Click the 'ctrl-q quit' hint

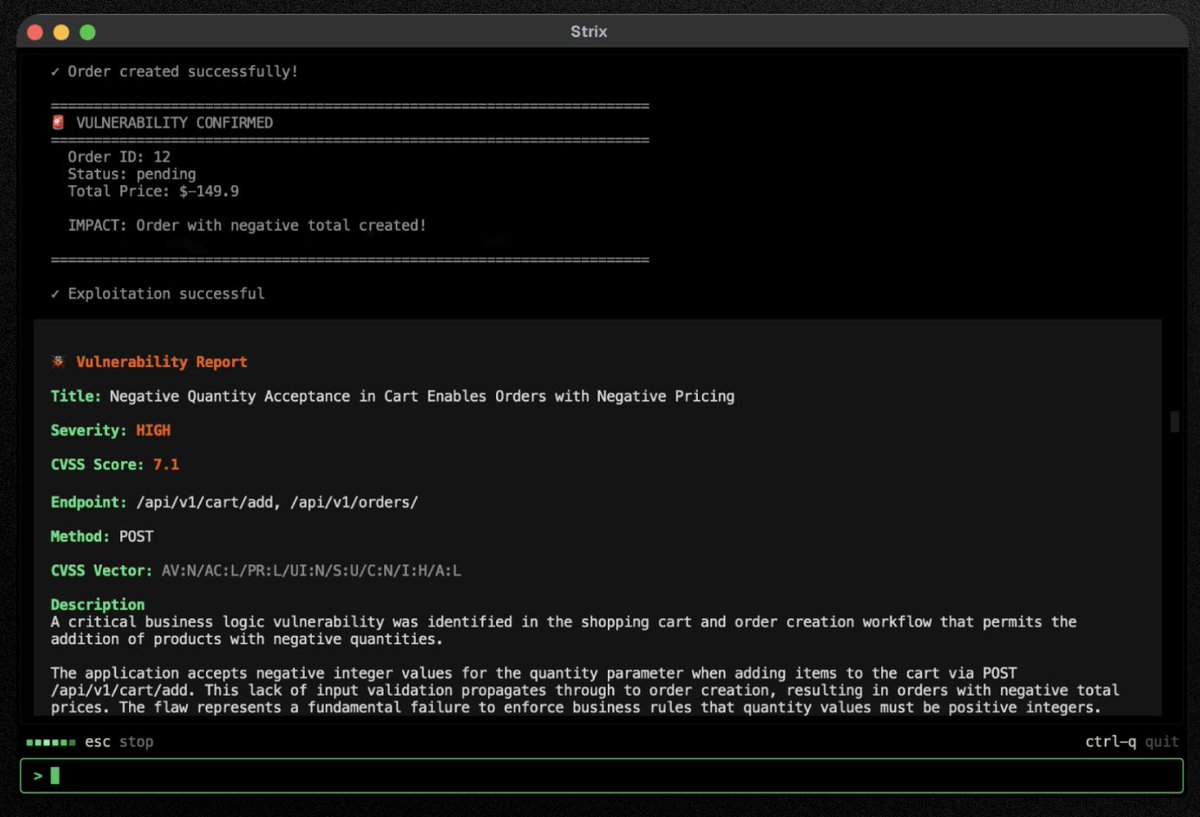(x=1132, y=742)
